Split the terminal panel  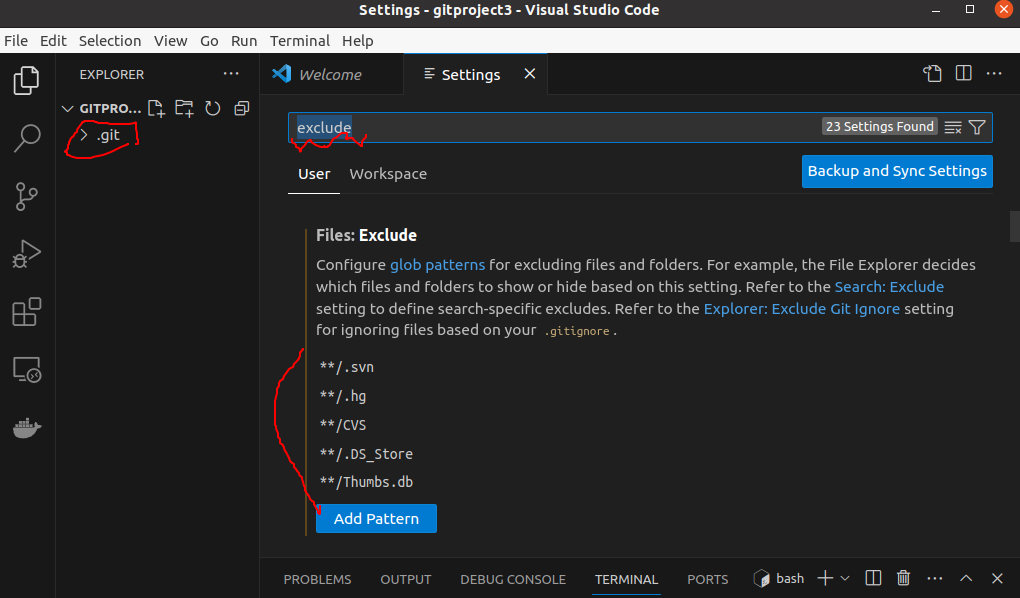[873, 578]
